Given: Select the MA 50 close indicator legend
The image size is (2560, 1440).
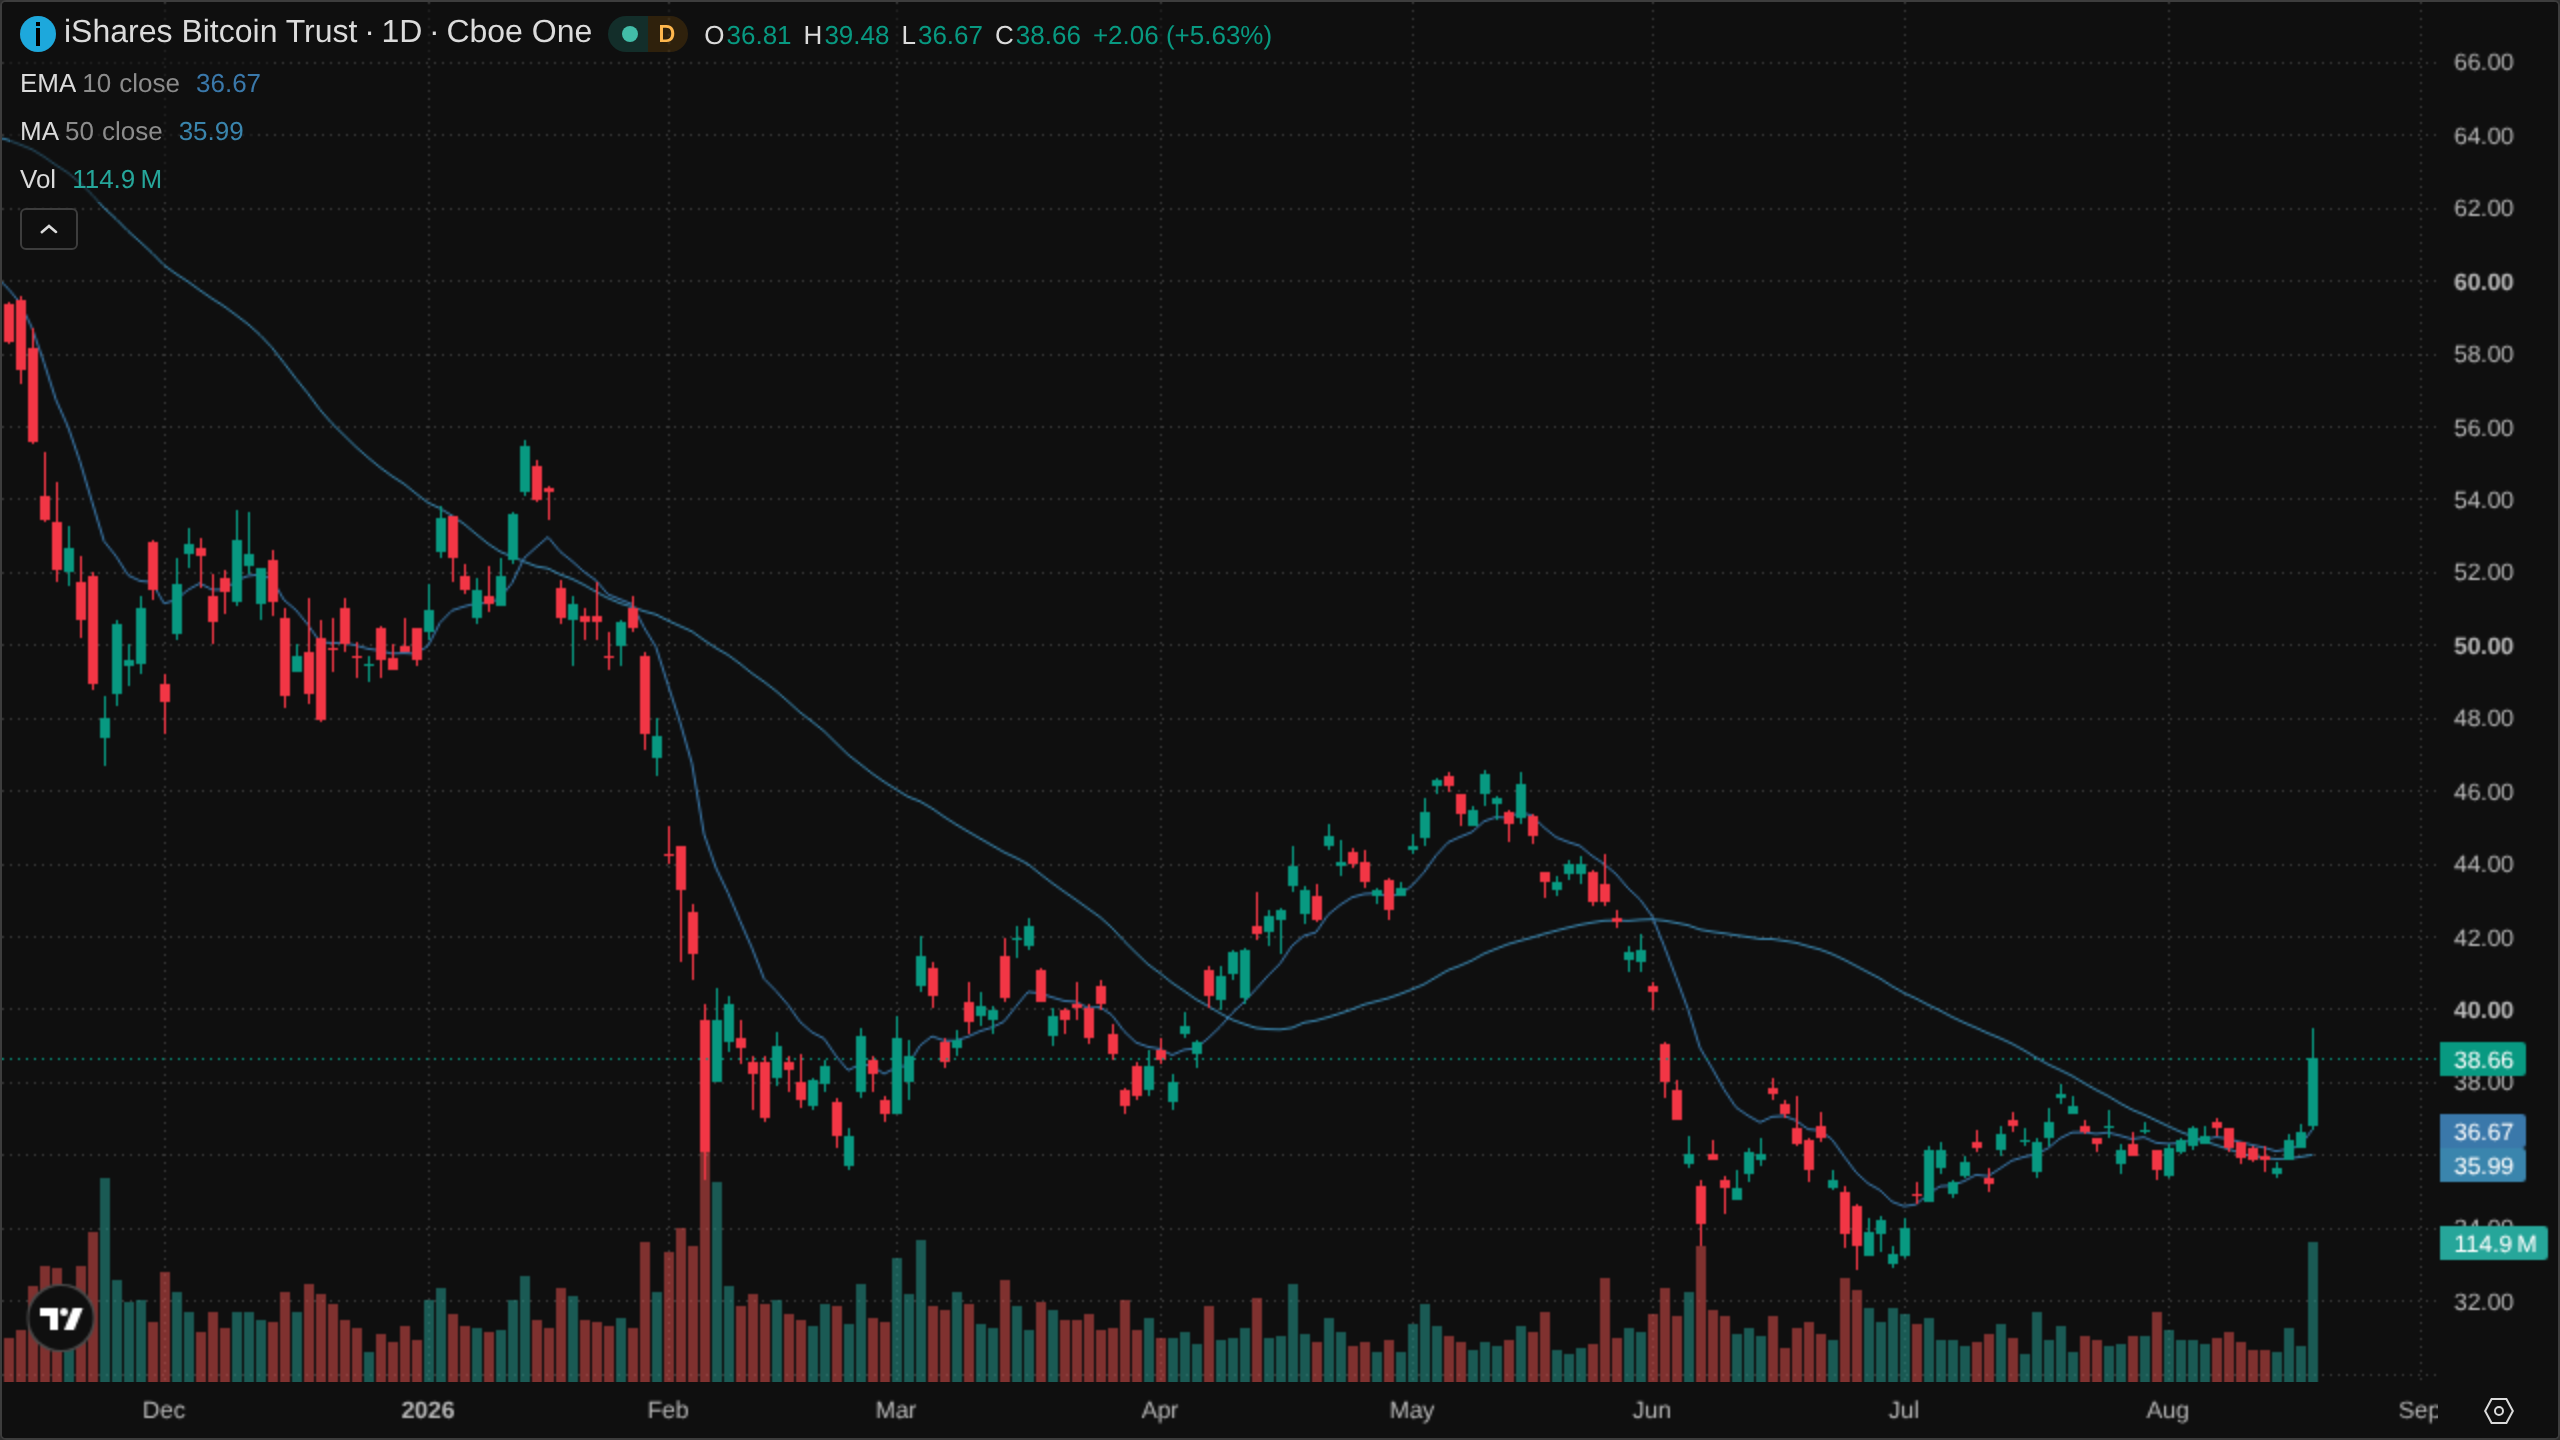Looking at the screenshot, I should pos(131,132).
